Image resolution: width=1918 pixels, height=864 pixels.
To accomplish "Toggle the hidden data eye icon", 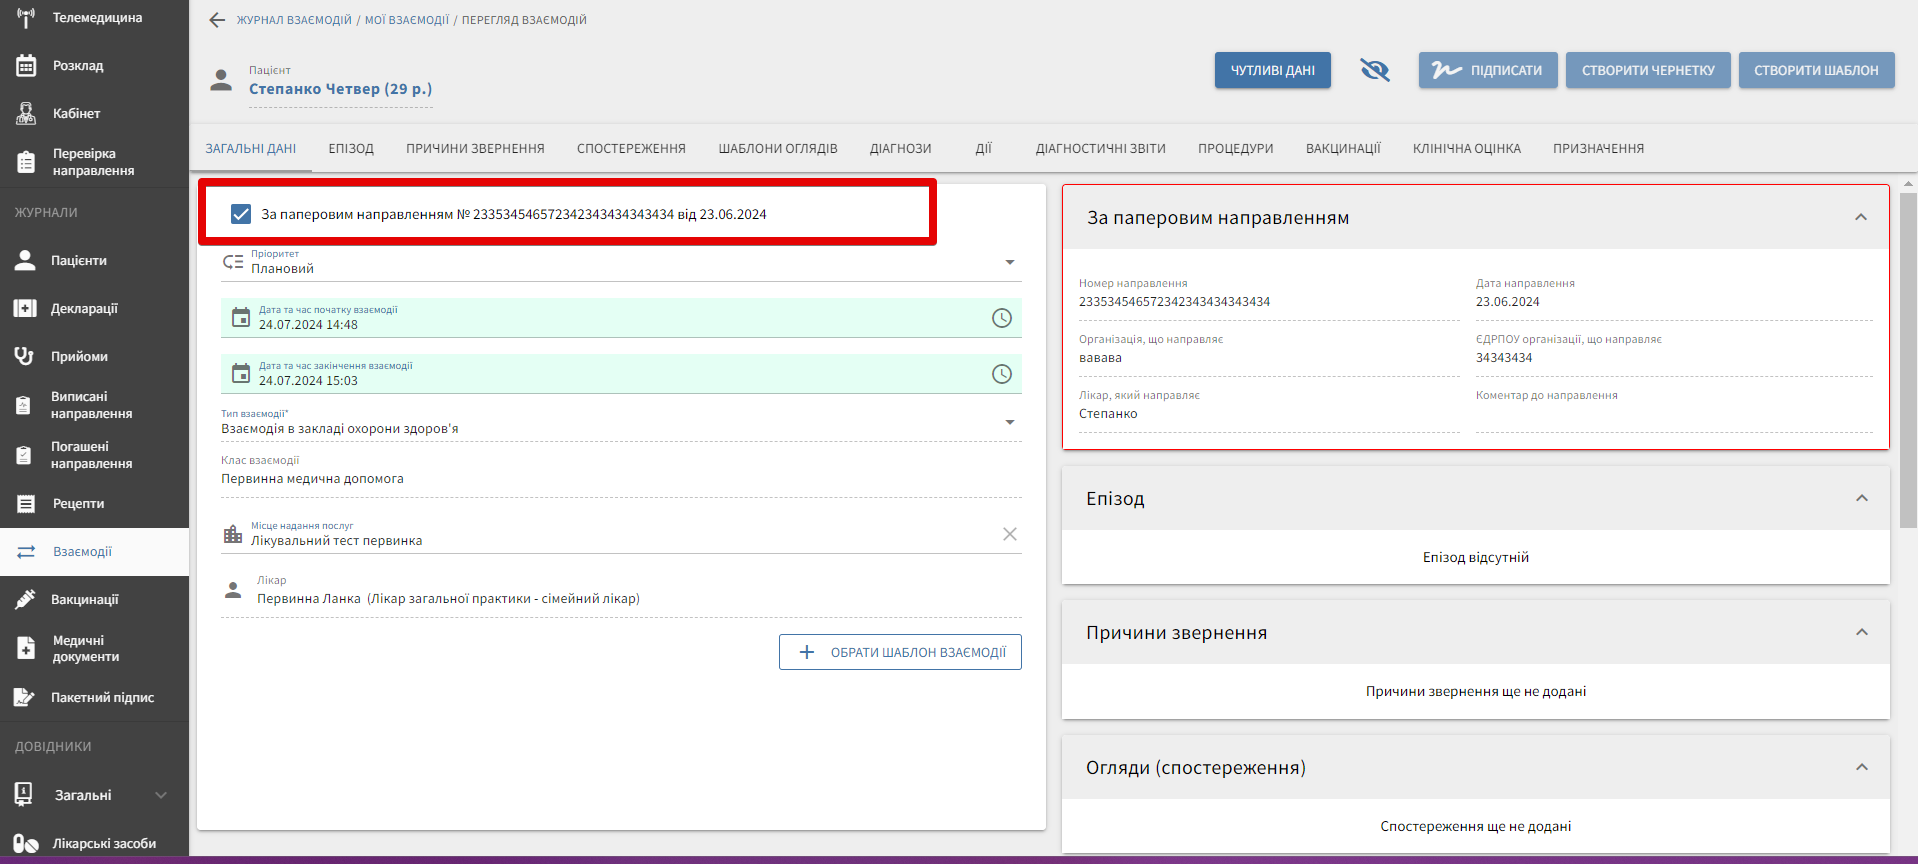I will [x=1374, y=70].
